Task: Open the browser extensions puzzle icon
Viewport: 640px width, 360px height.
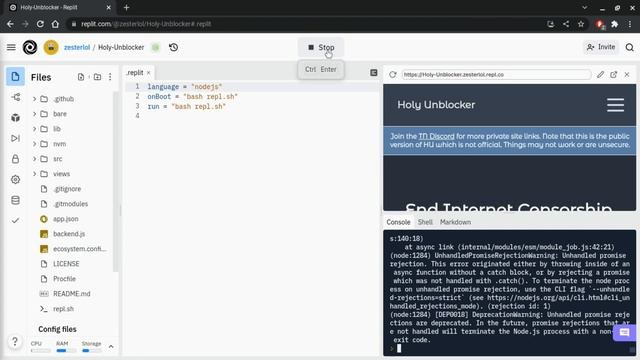Action: point(614,24)
